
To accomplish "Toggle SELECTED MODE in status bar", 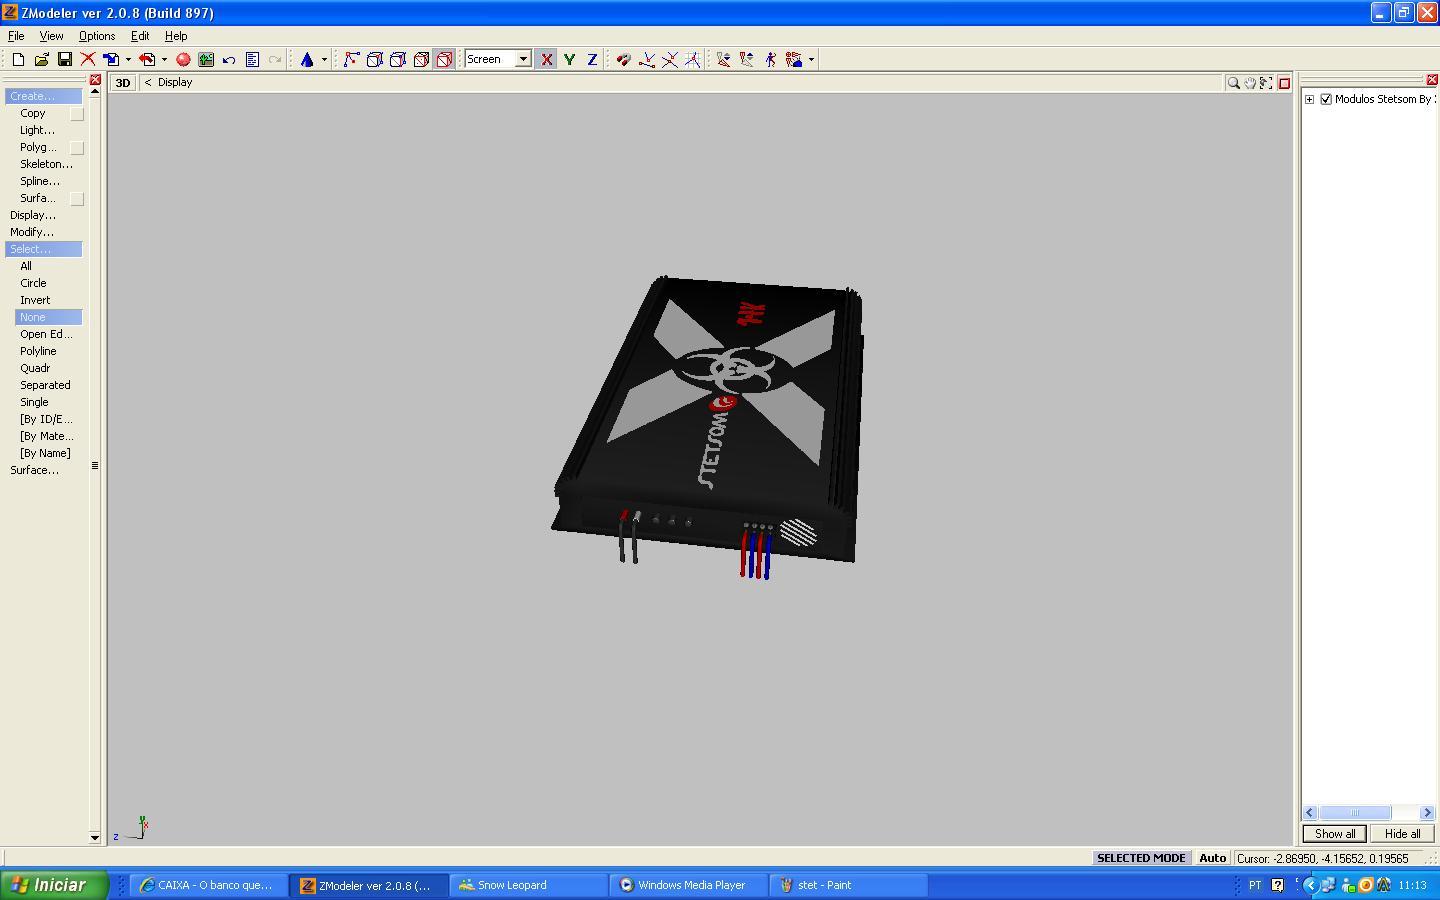I will (1141, 858).
